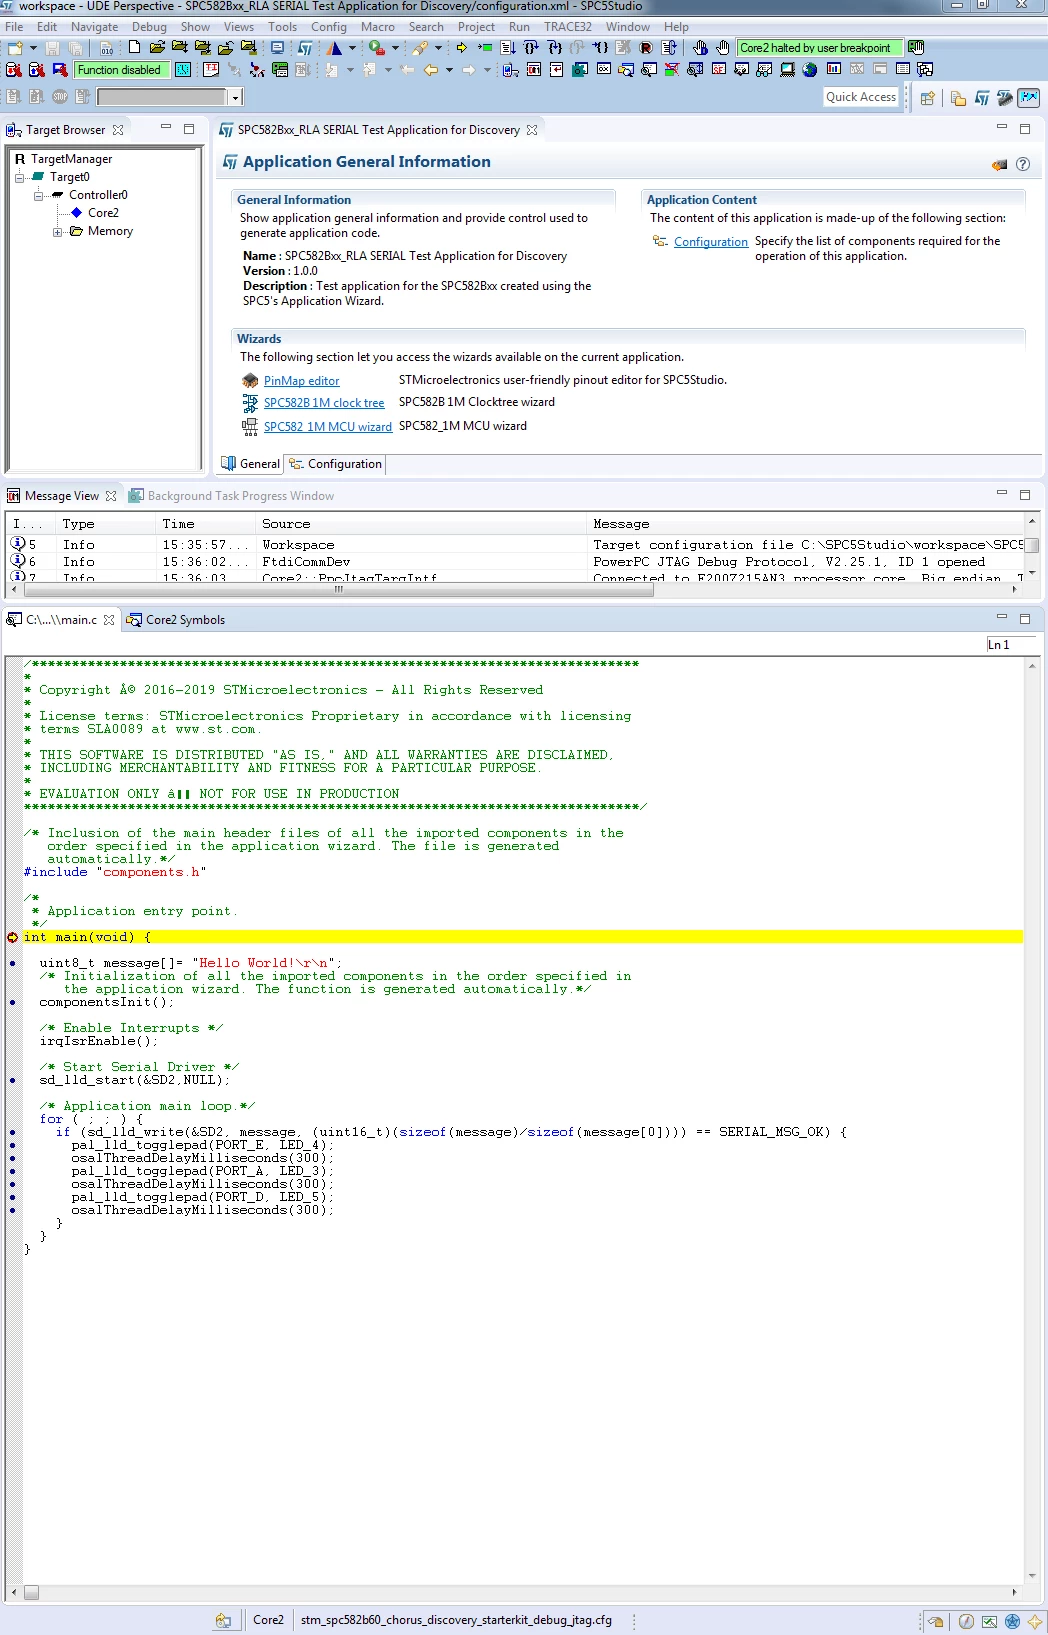
Task: Open help for Application General Information
Action: click(x=1022, y=164)
